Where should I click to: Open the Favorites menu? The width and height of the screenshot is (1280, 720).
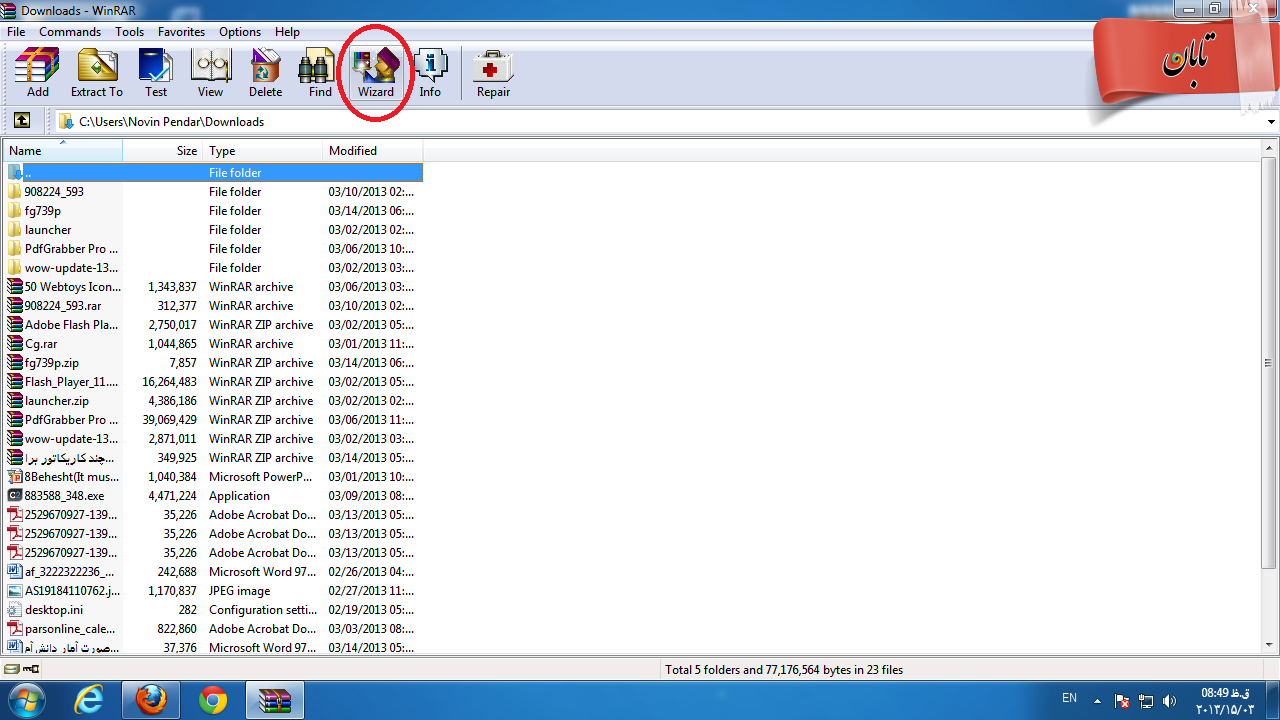(x=181, y=32)
